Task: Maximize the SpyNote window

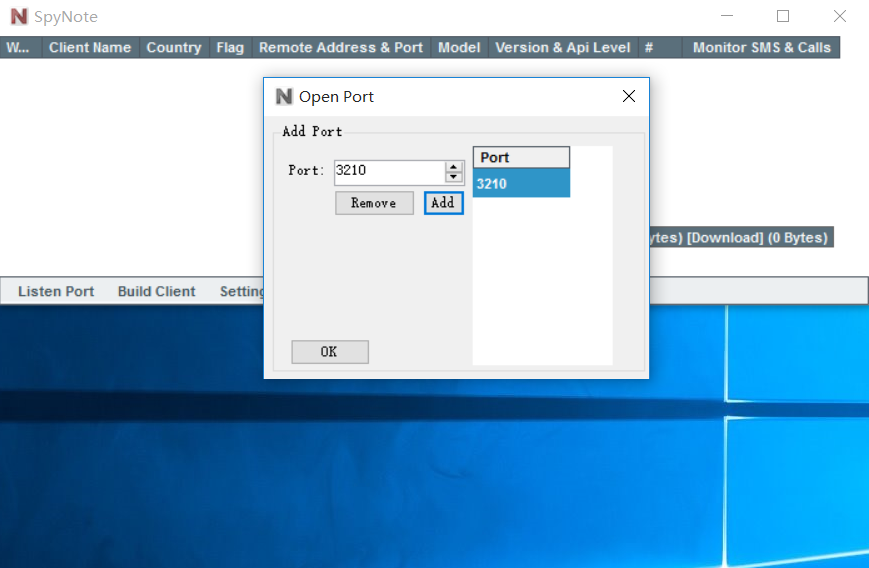Action: pyautogui.click(x=783, y=16)
